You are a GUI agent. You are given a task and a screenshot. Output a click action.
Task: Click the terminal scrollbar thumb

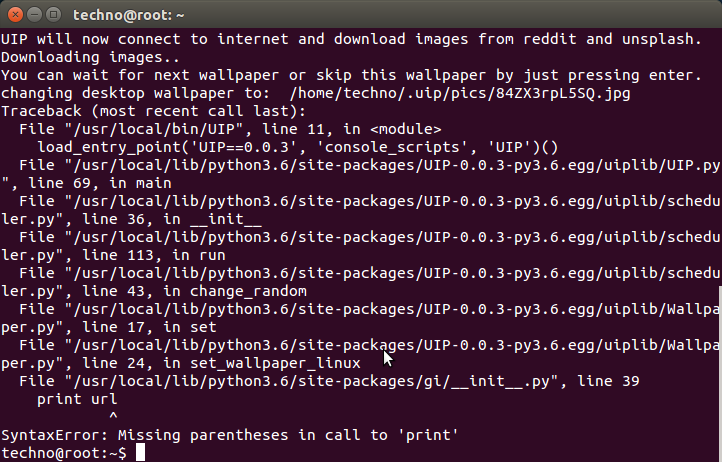(x=720, y=373)
